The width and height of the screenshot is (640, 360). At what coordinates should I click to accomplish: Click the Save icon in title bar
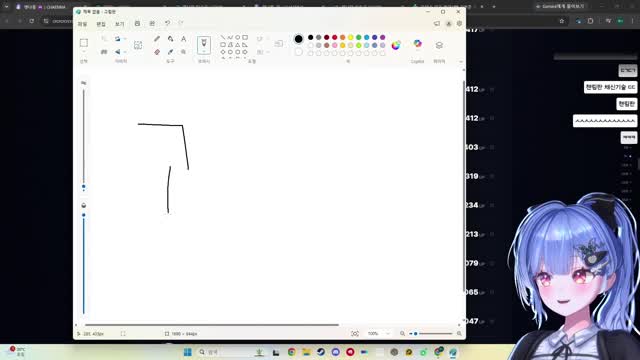(137, 24)
